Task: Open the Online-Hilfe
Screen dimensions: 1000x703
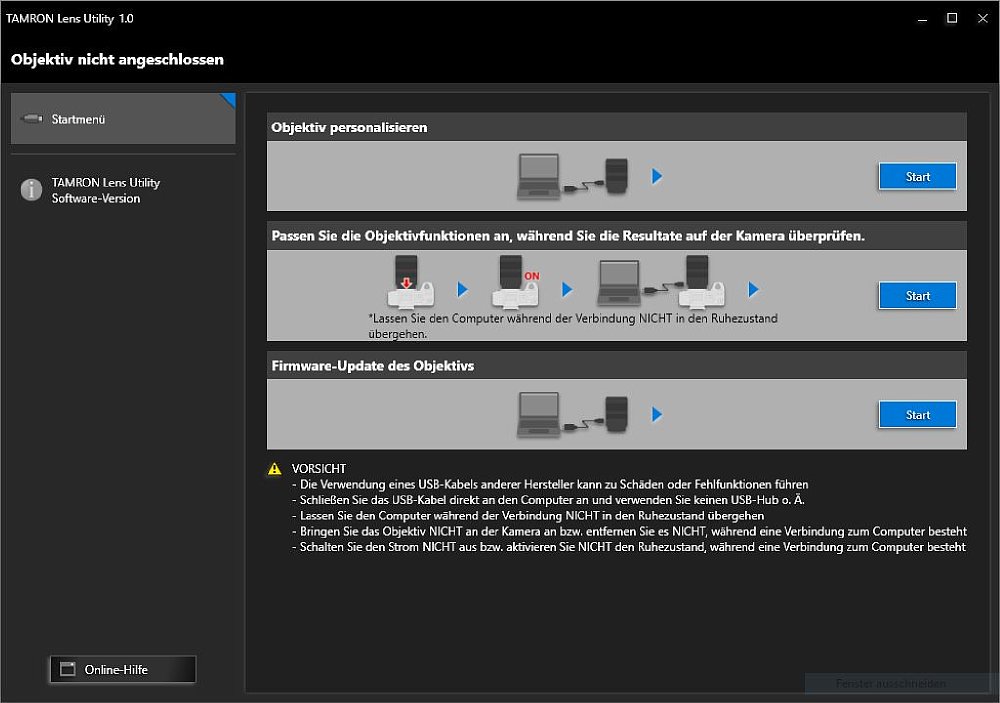Action: 122,669
